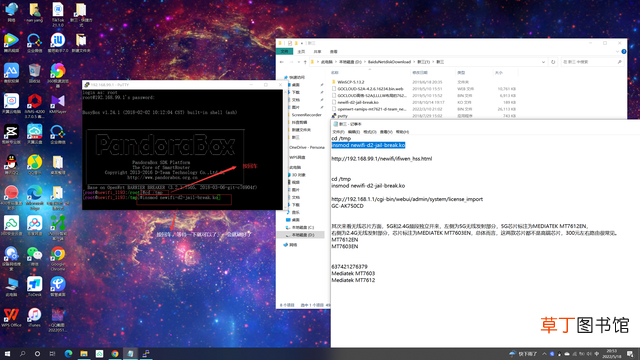Click the taskbar clock and date
The image size is (640, 360).
611,353
